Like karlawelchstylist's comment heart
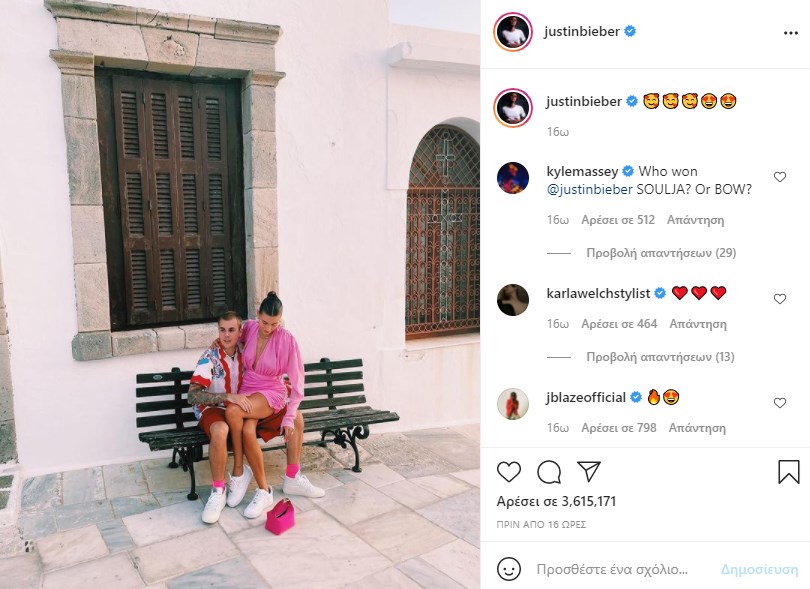 coord(780,299)
